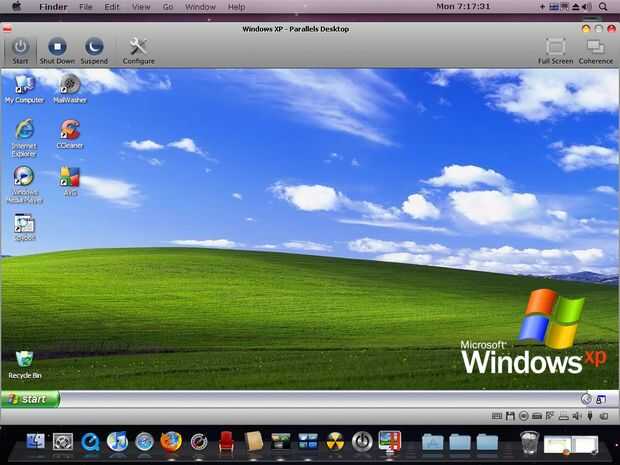Open the Go menu
620x465 pixels.
click(168, 7)
